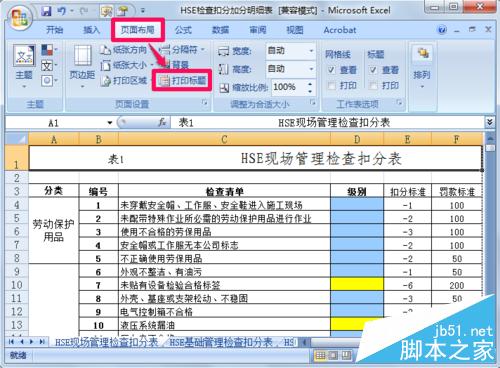Select blue level cell in row 4
Screen dimensions: 500x368
(357, 204)
